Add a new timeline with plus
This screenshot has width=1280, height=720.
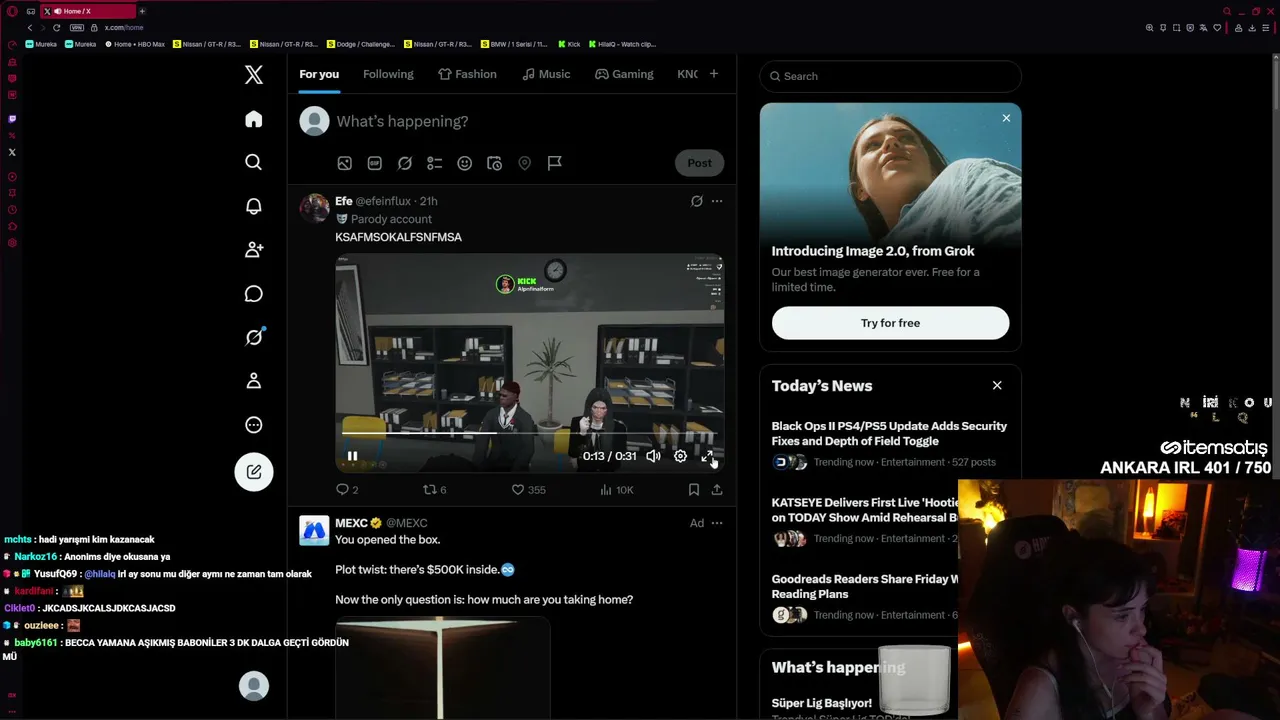point(714,74)
